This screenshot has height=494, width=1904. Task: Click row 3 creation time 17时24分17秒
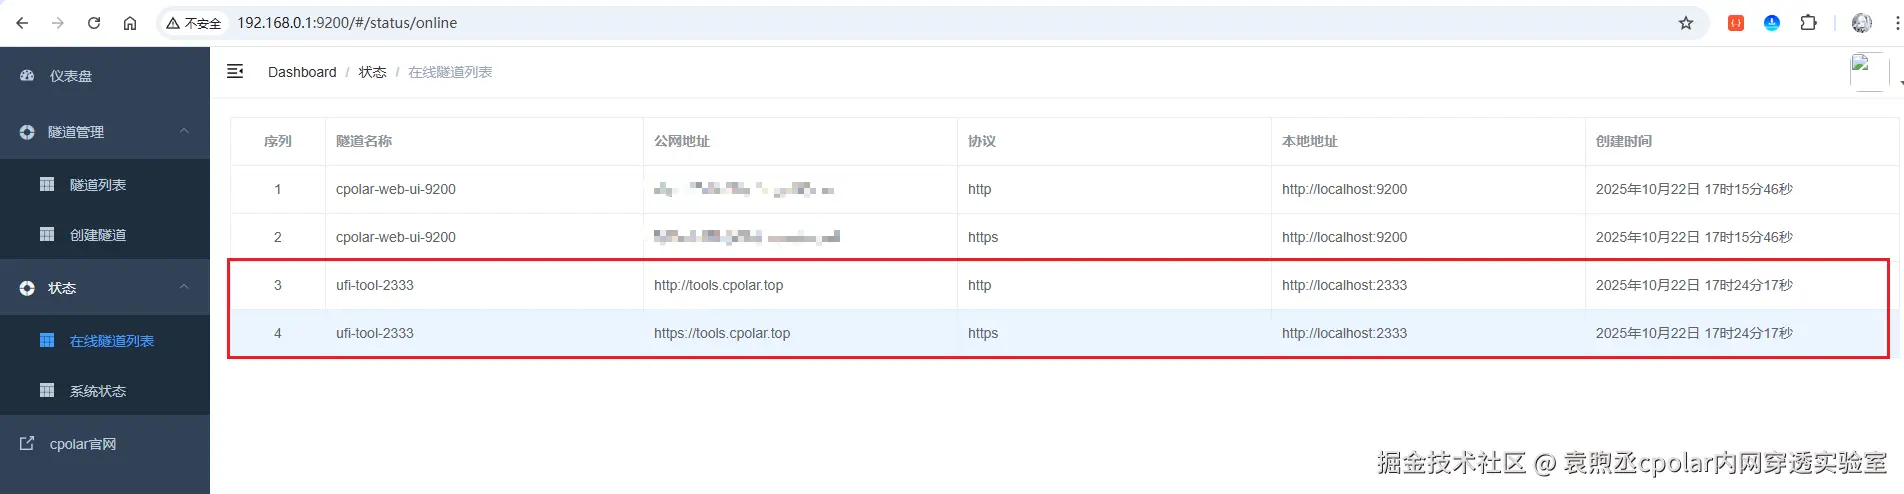point(1694,285)
